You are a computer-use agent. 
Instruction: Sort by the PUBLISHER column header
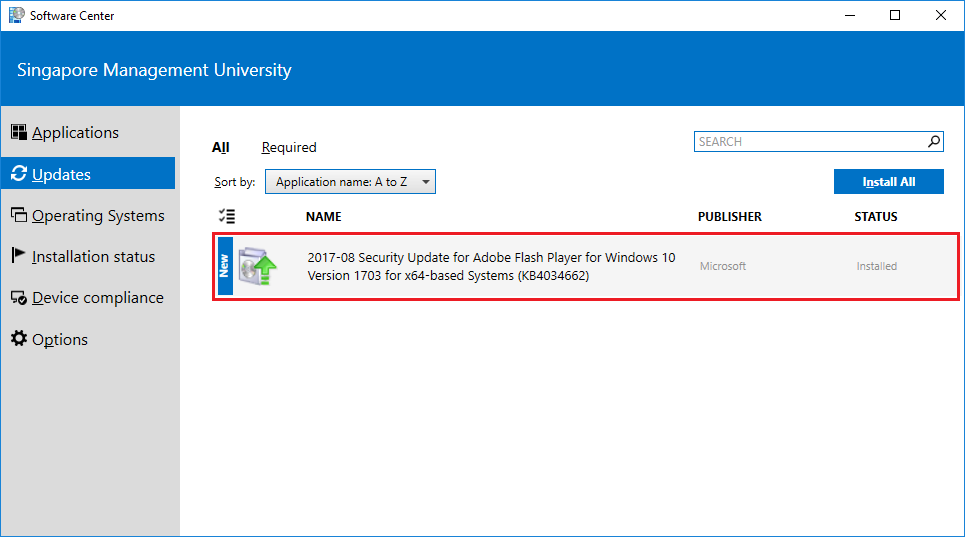[729, 217]
